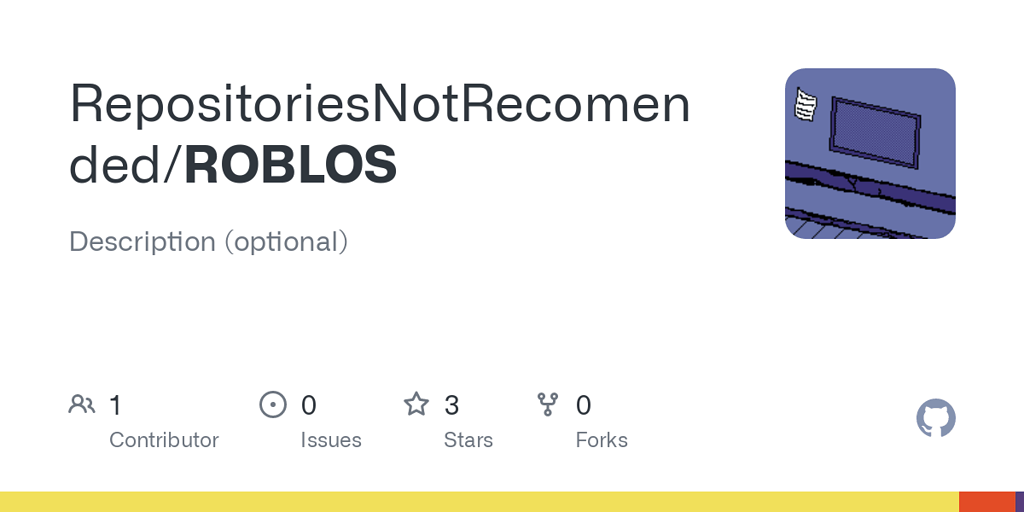
Task: Click the GitHub Octocat logo
Action: [x=936, y=418]
